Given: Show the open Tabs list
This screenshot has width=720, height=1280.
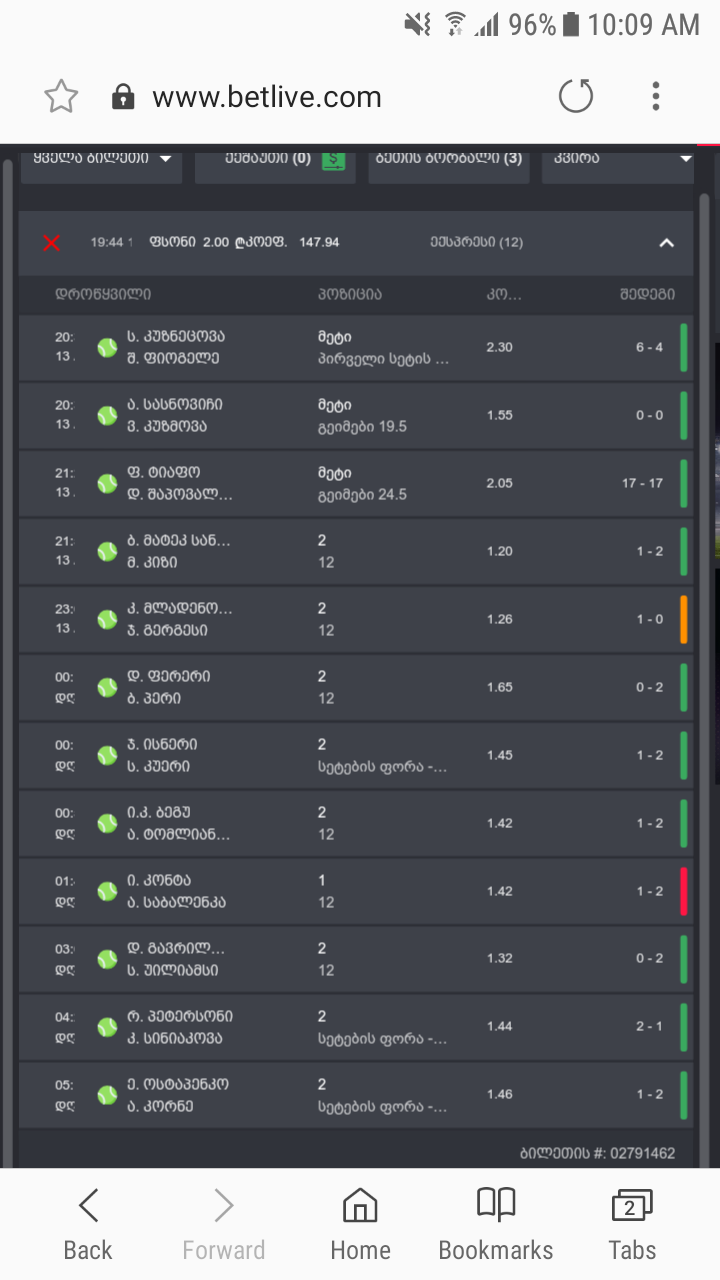Looking at the screenshot, I should pos(632,1224).
